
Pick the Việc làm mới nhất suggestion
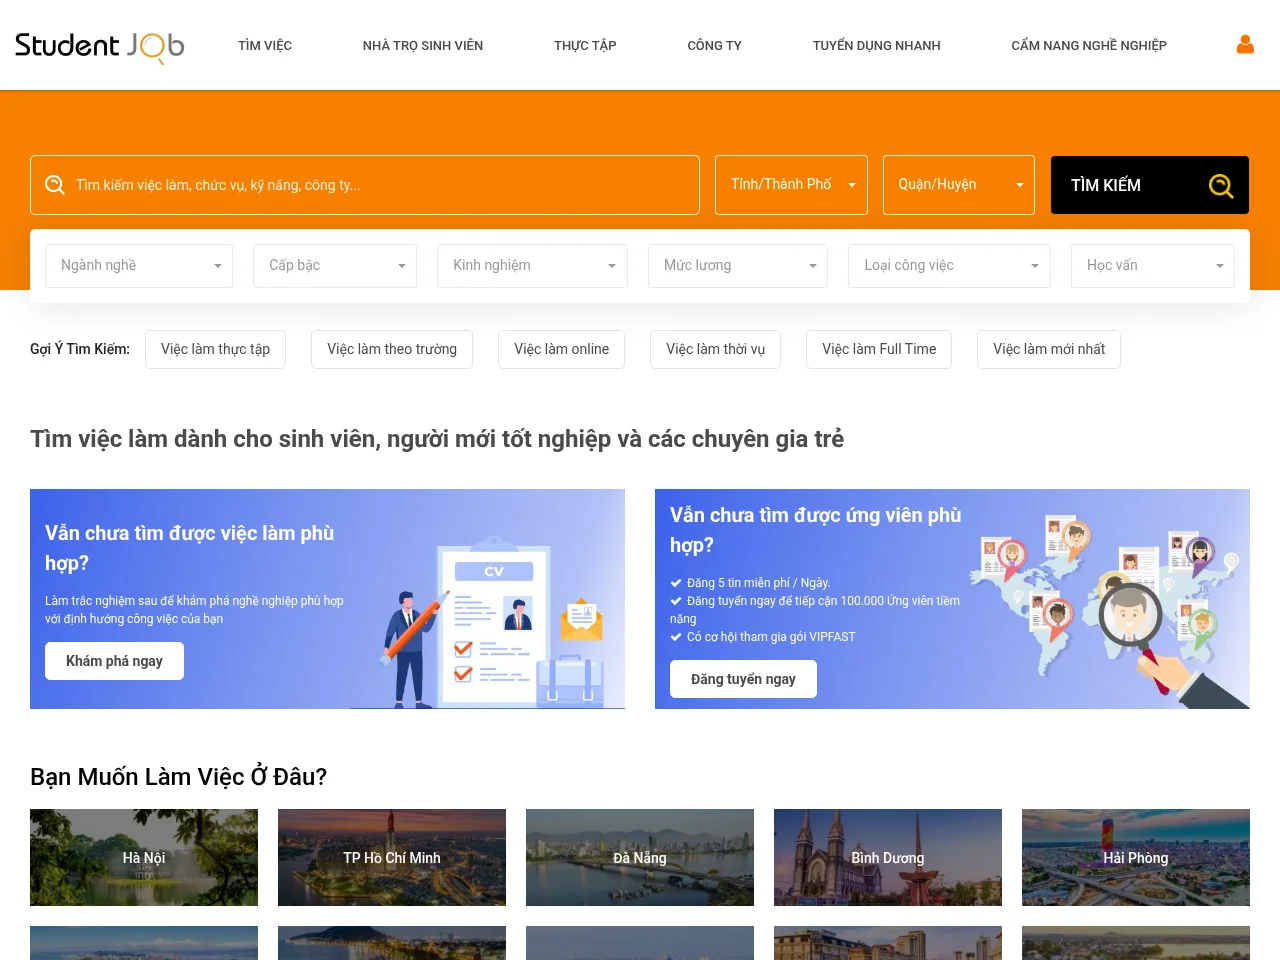point(1049,349)
